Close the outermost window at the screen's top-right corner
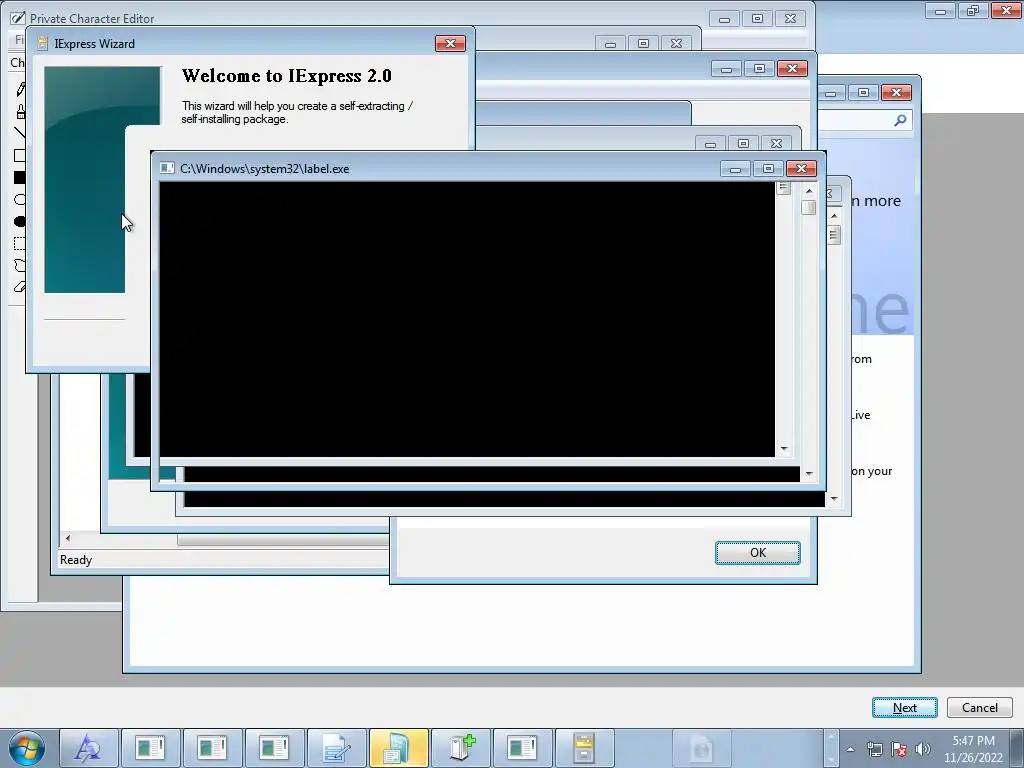This screenshot has width=1024, height=768. point(1006,10)
